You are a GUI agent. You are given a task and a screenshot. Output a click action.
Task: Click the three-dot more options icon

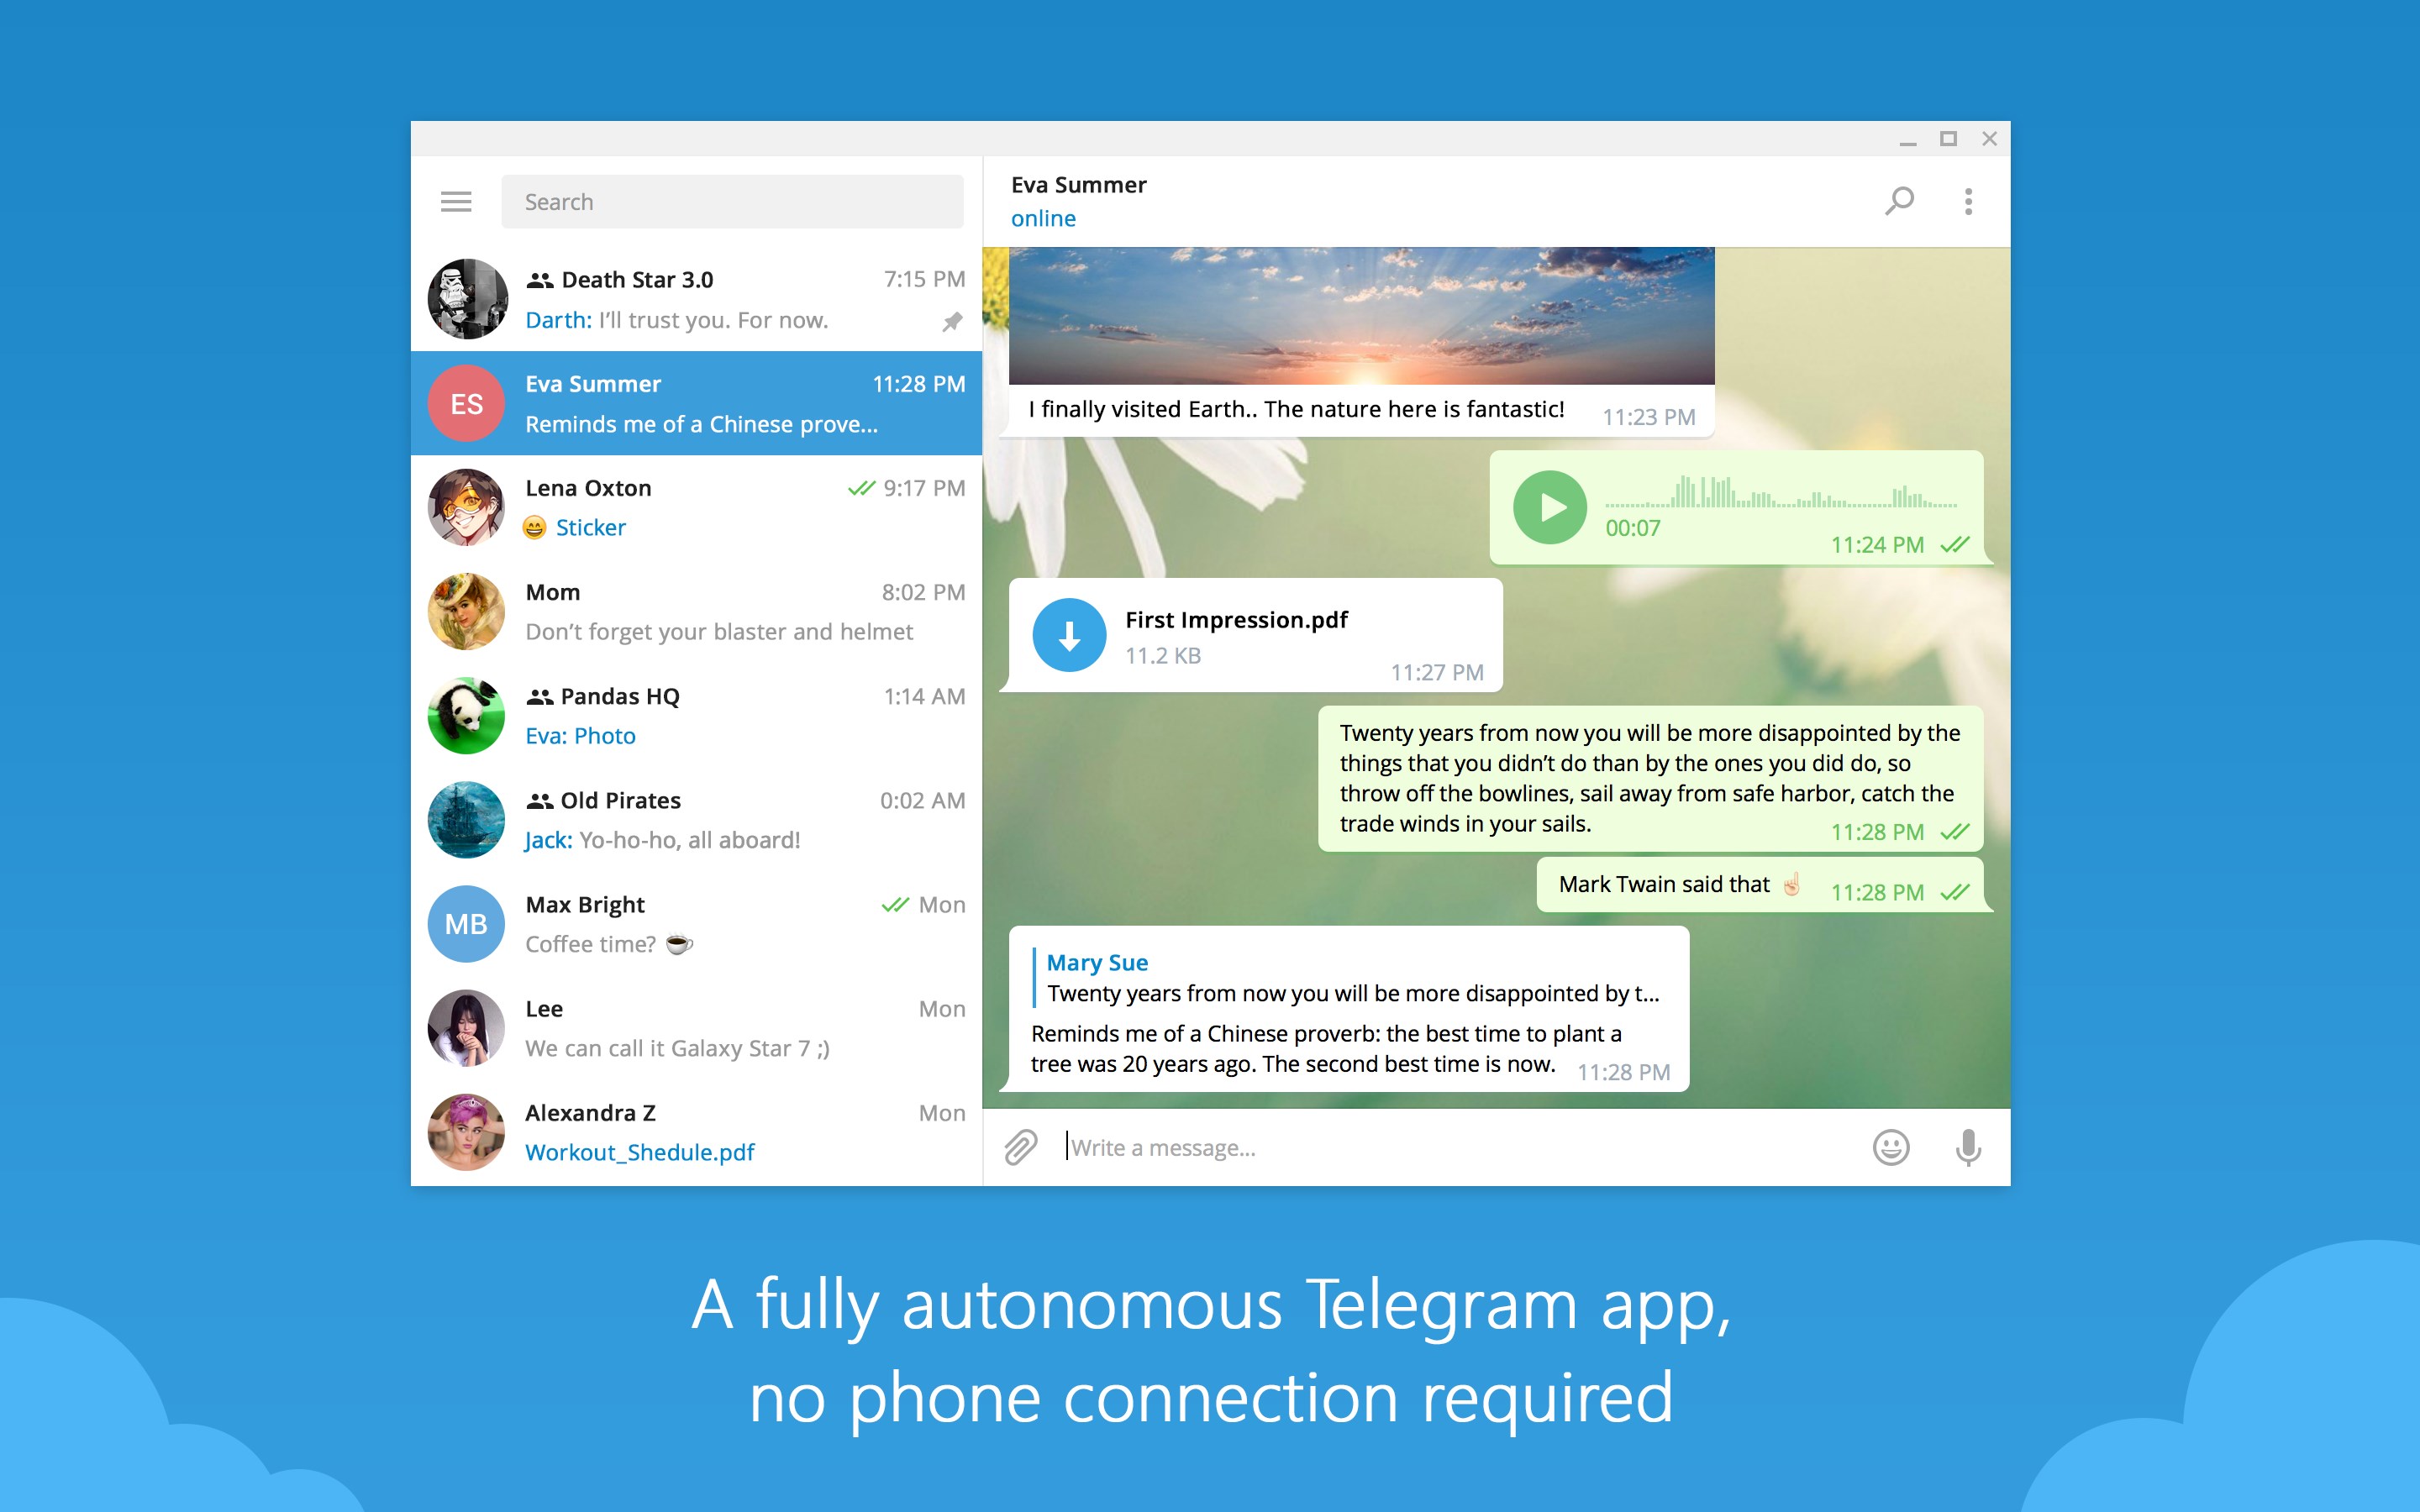[1969, 200]
